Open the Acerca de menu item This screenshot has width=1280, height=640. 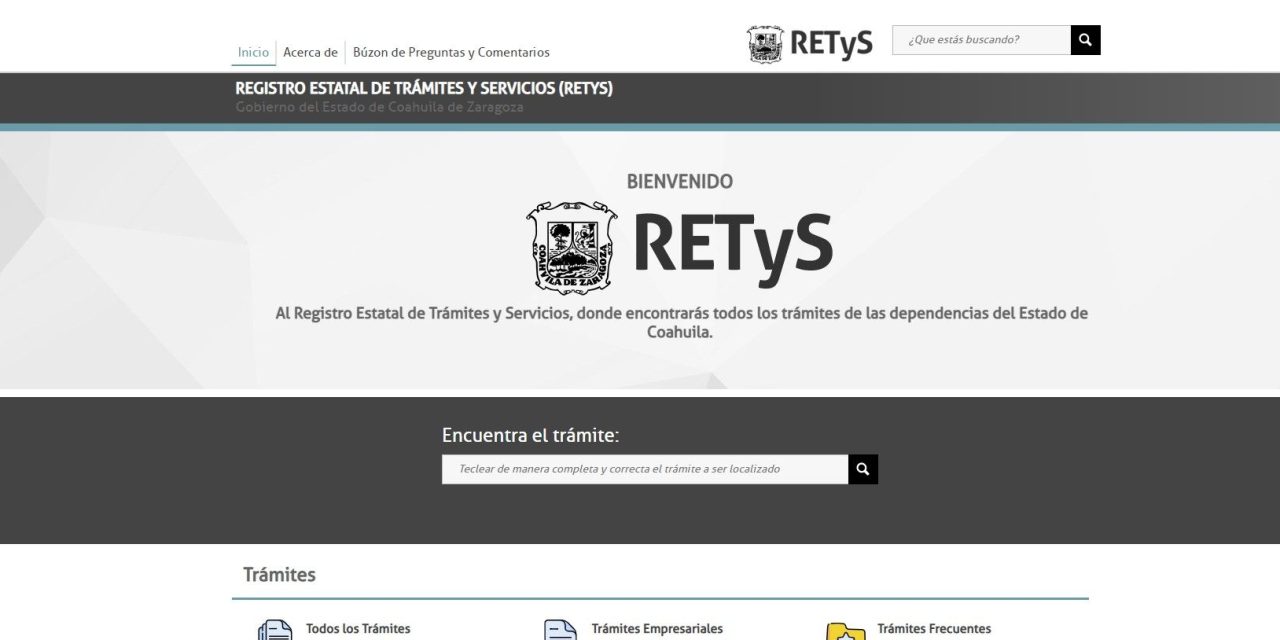pyautogui.click(x=310, y=52)
